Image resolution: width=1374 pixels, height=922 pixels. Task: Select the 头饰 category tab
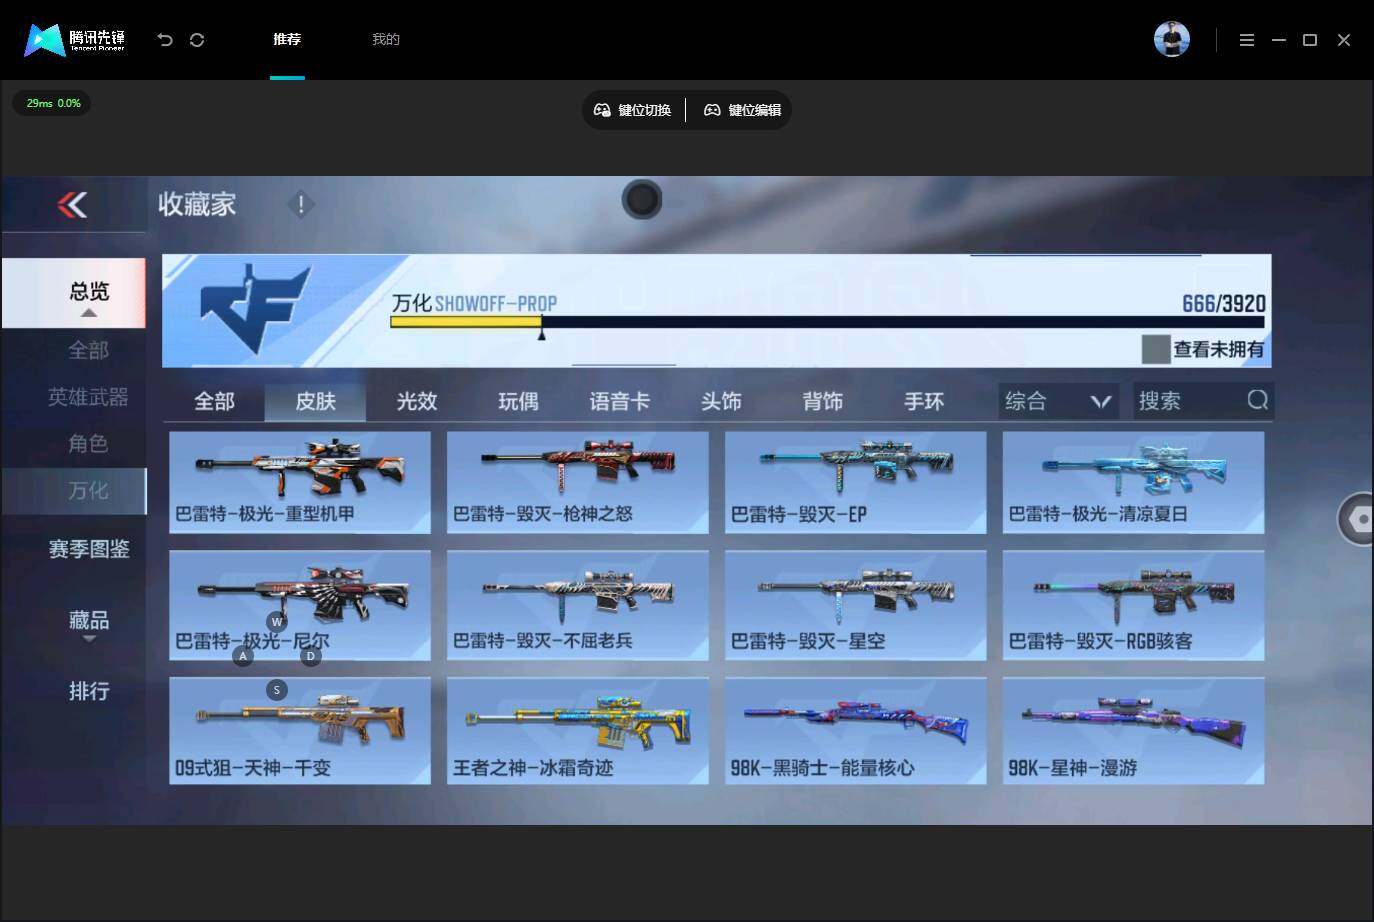pos(721,401)
